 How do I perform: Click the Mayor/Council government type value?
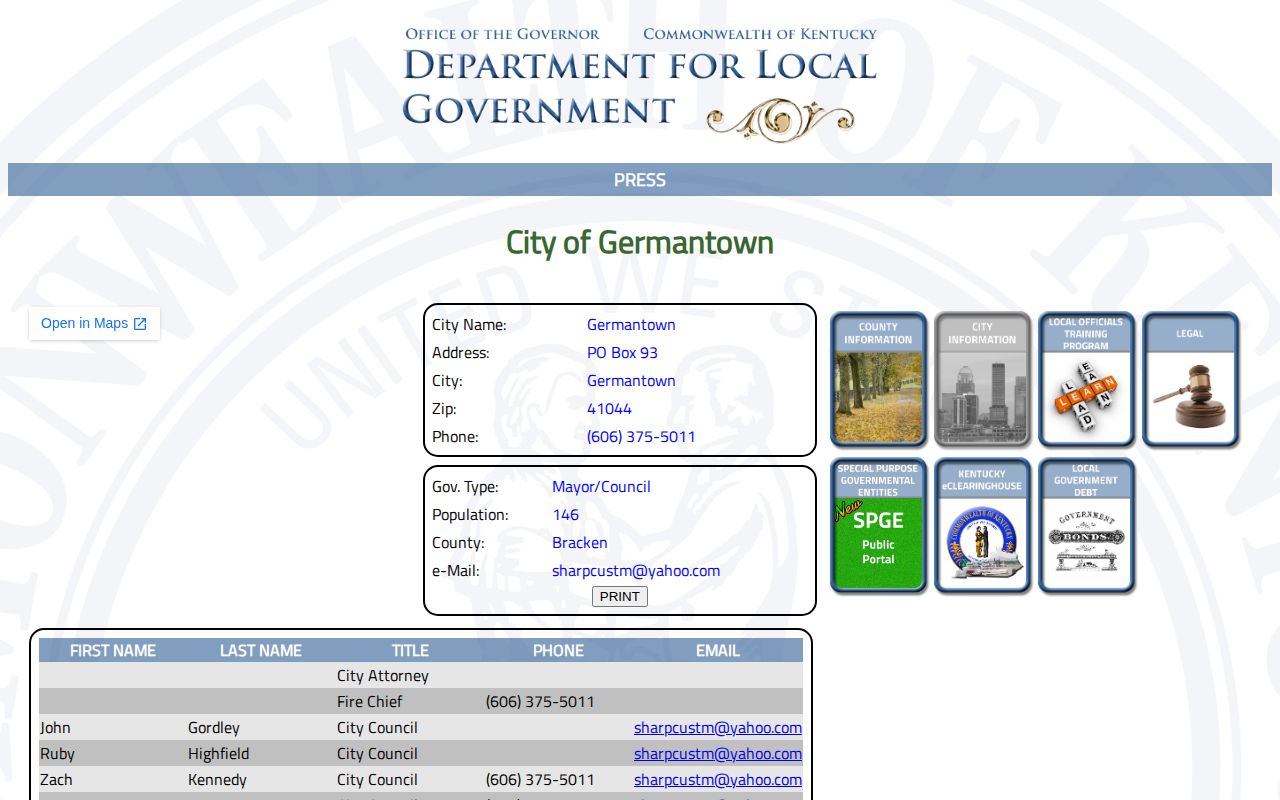601,487
